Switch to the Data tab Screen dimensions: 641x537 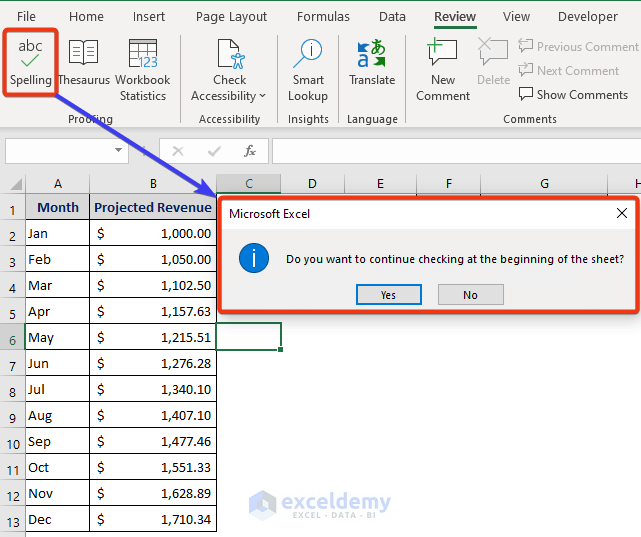click(x=392, y=16)
